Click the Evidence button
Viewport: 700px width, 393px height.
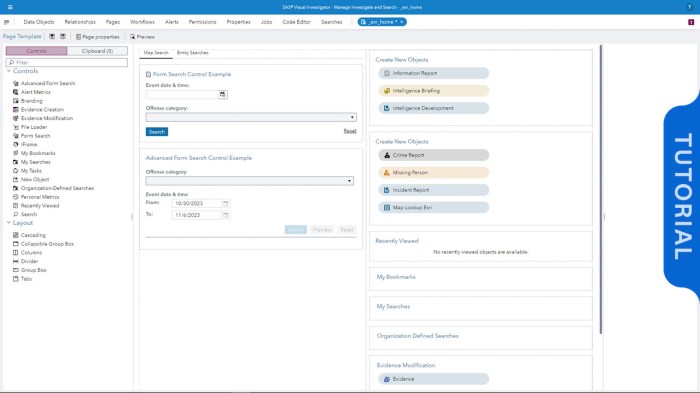[433, 379]
